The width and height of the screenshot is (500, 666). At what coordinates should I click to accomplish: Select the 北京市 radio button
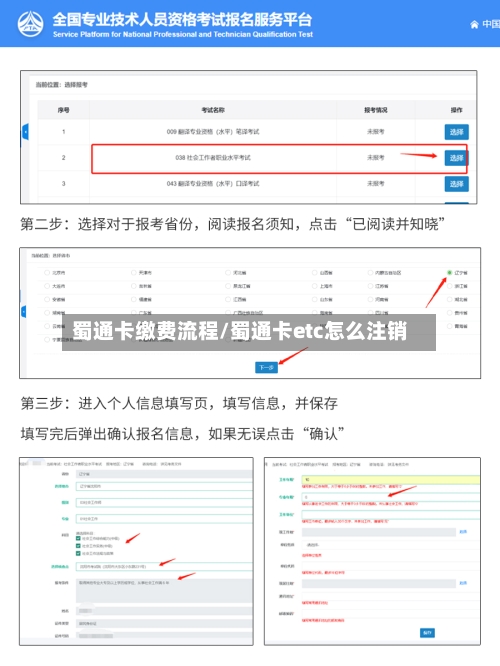point(47,273)
